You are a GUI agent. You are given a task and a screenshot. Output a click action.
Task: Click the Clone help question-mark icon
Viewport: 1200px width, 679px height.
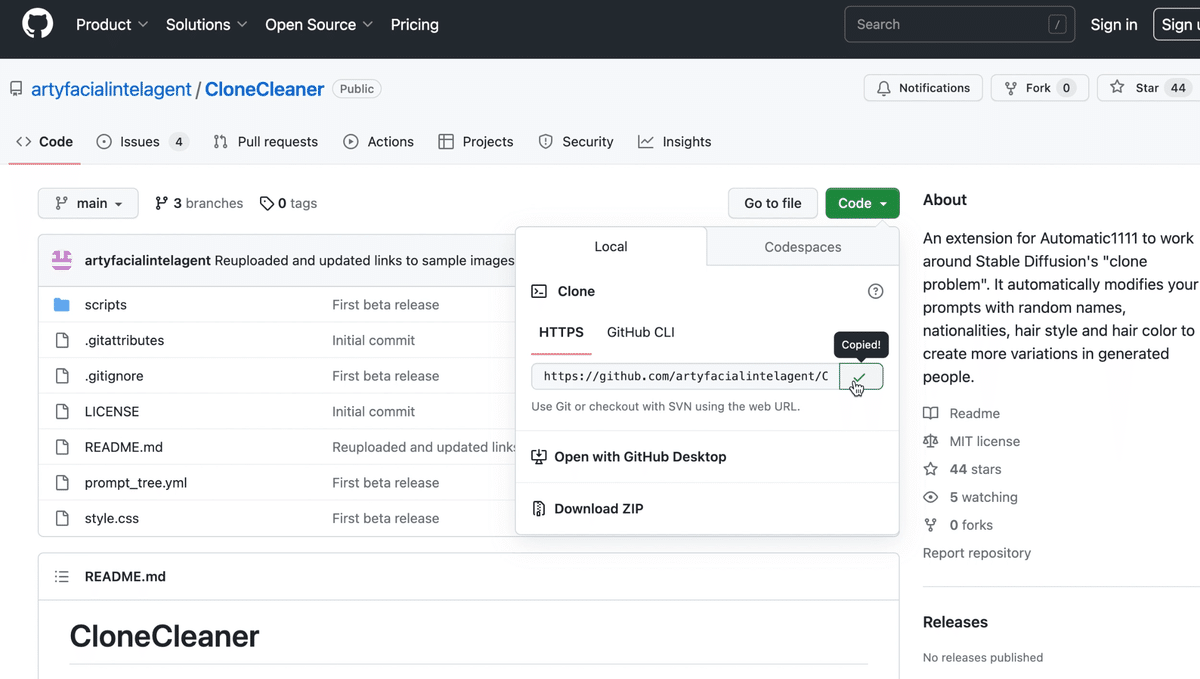point(875,291)
